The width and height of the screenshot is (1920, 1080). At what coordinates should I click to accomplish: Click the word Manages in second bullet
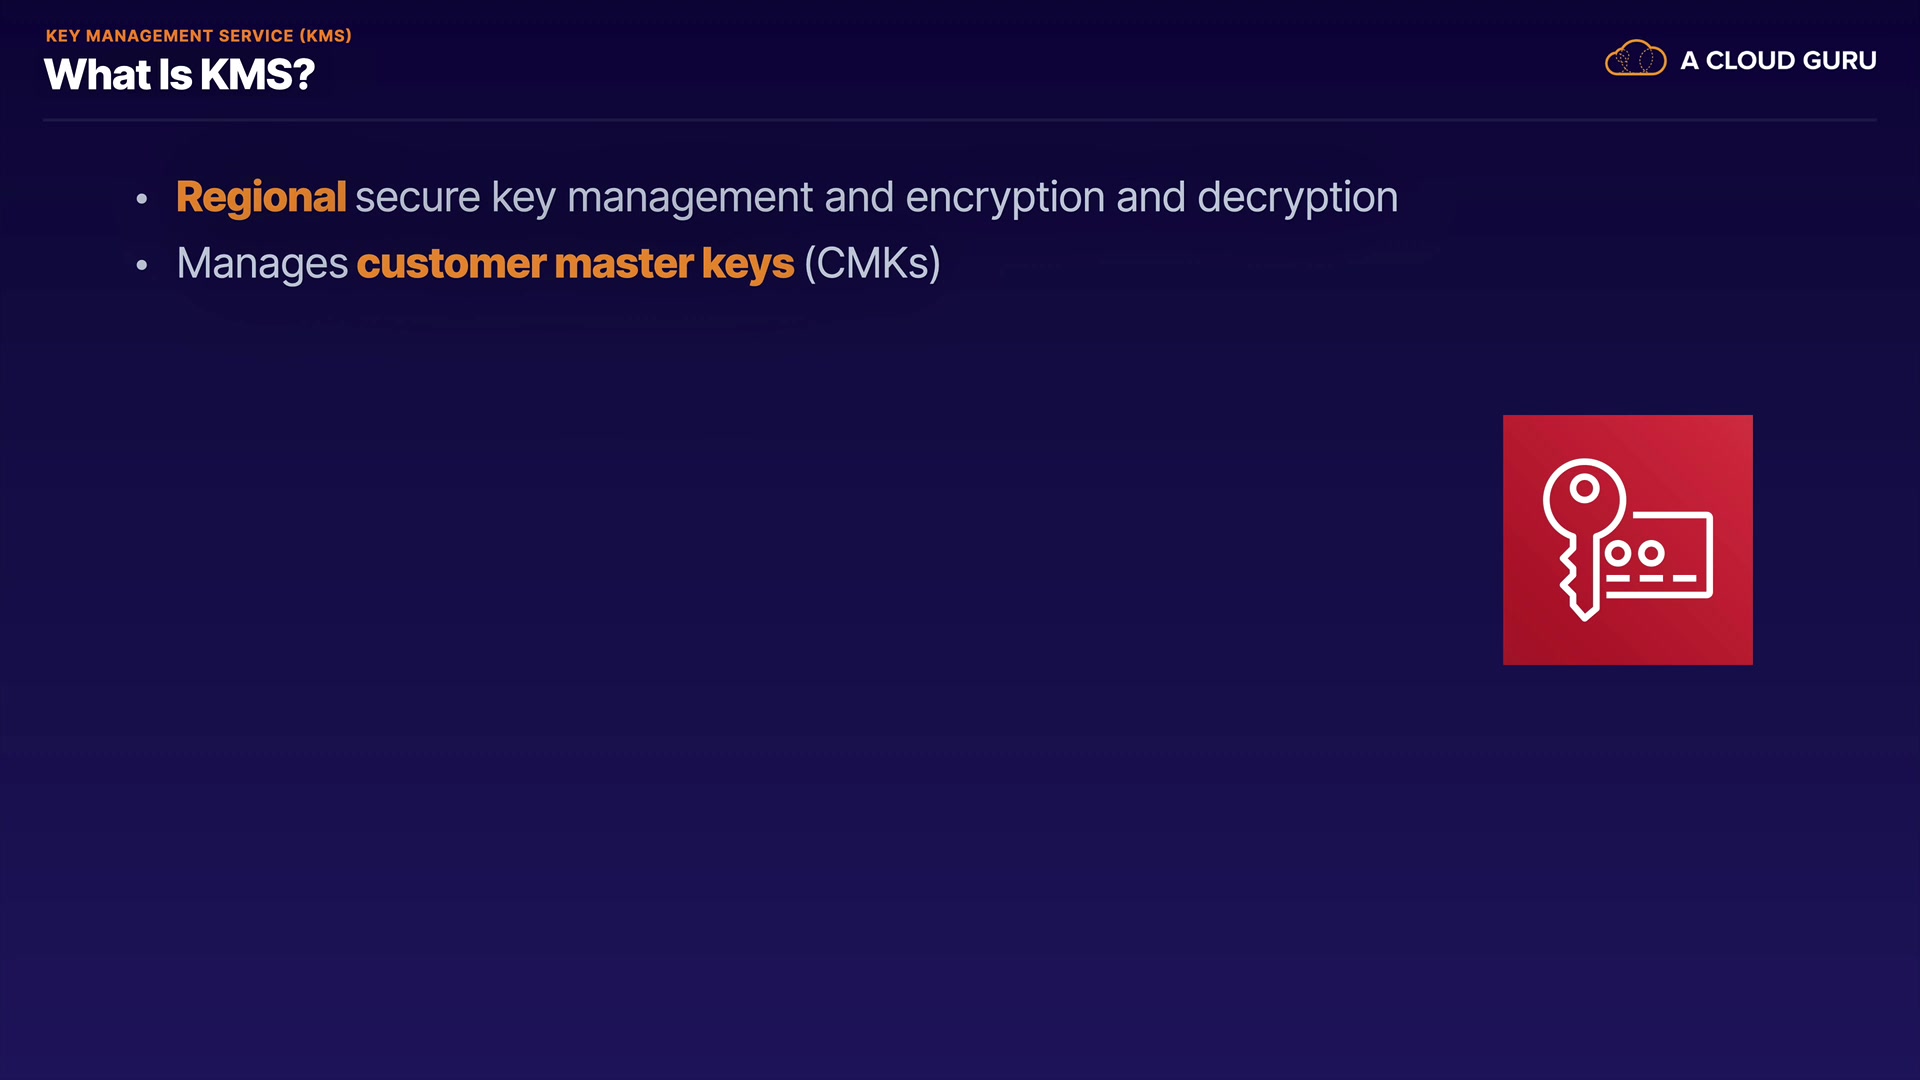[262, 263]
